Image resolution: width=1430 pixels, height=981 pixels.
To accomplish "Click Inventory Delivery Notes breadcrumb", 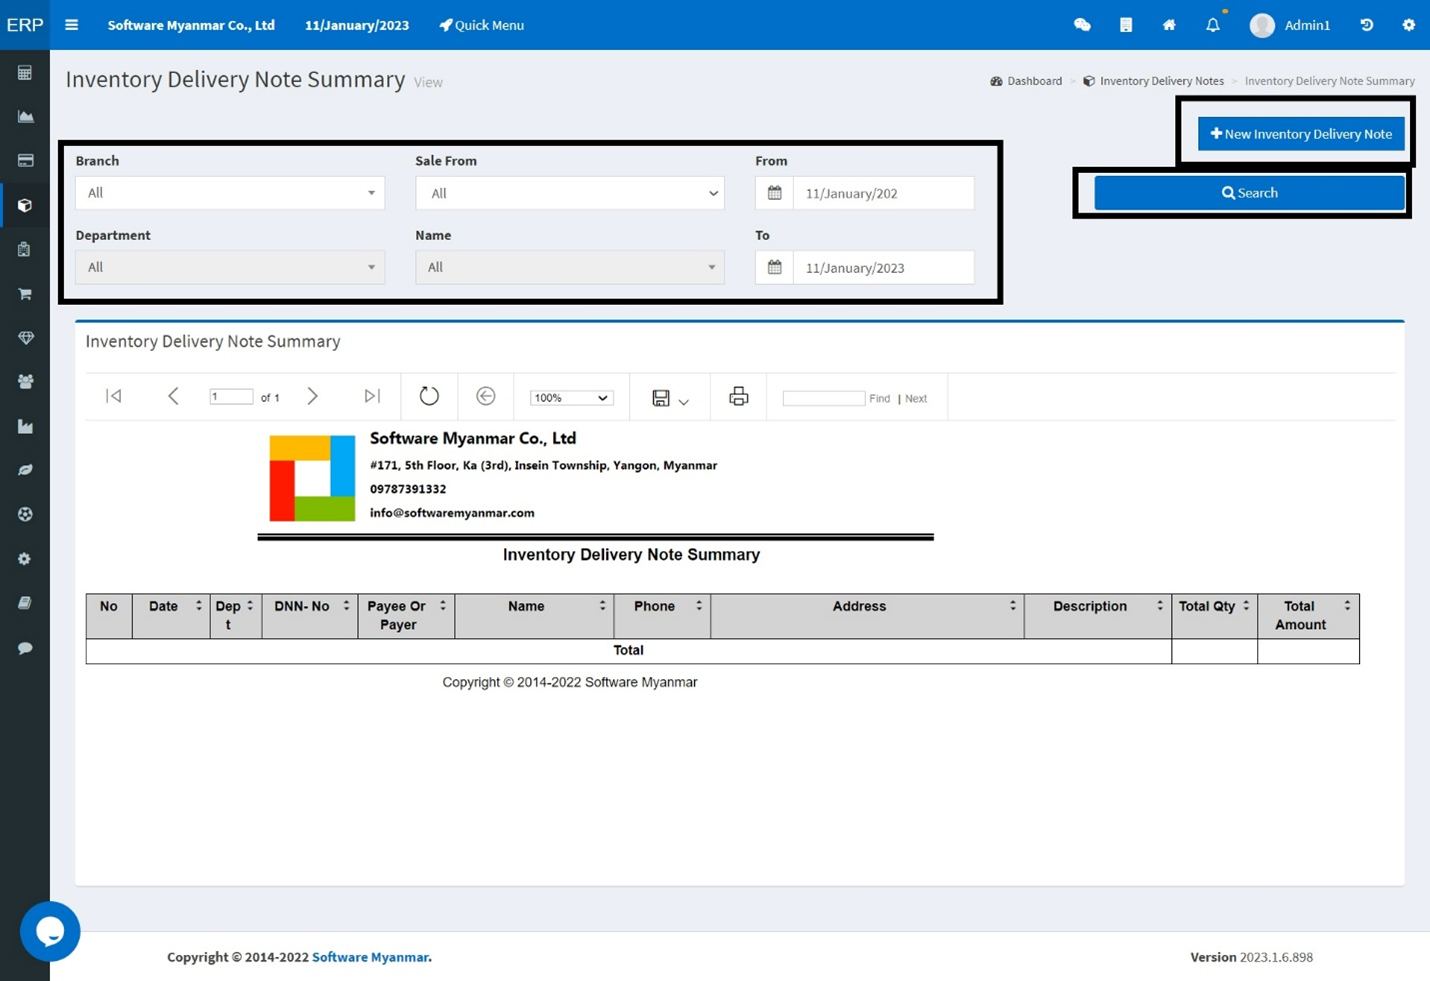I will click(1153, 81).
